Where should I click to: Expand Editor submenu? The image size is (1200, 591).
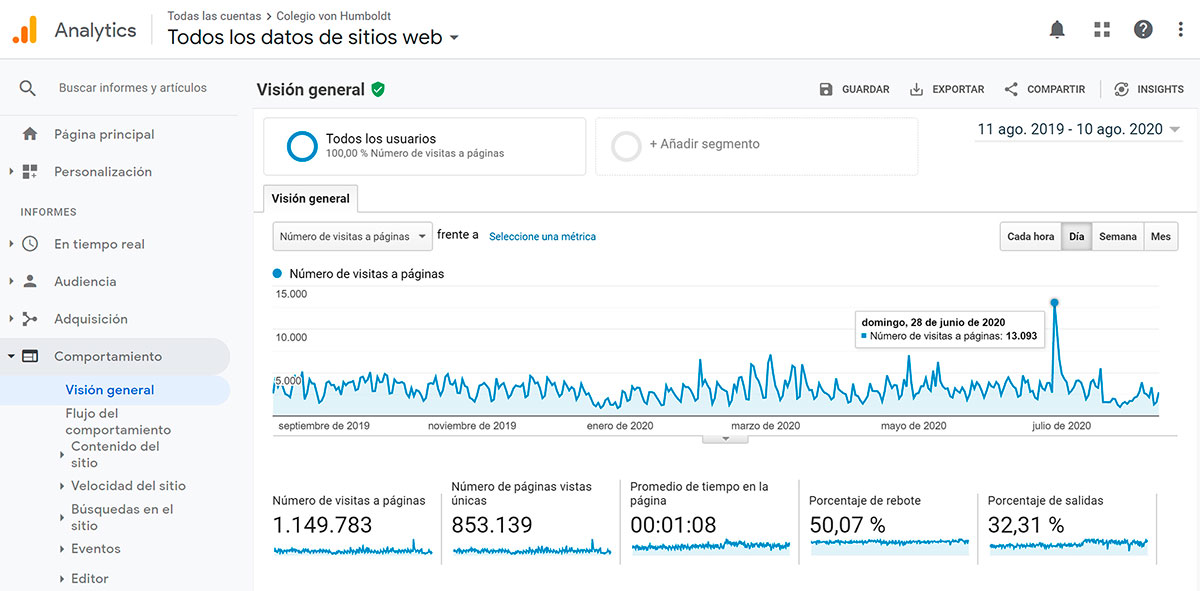63,579
